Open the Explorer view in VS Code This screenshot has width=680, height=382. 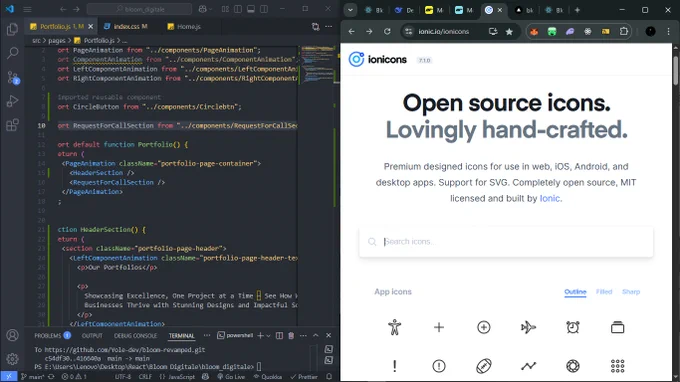(12, 29)
